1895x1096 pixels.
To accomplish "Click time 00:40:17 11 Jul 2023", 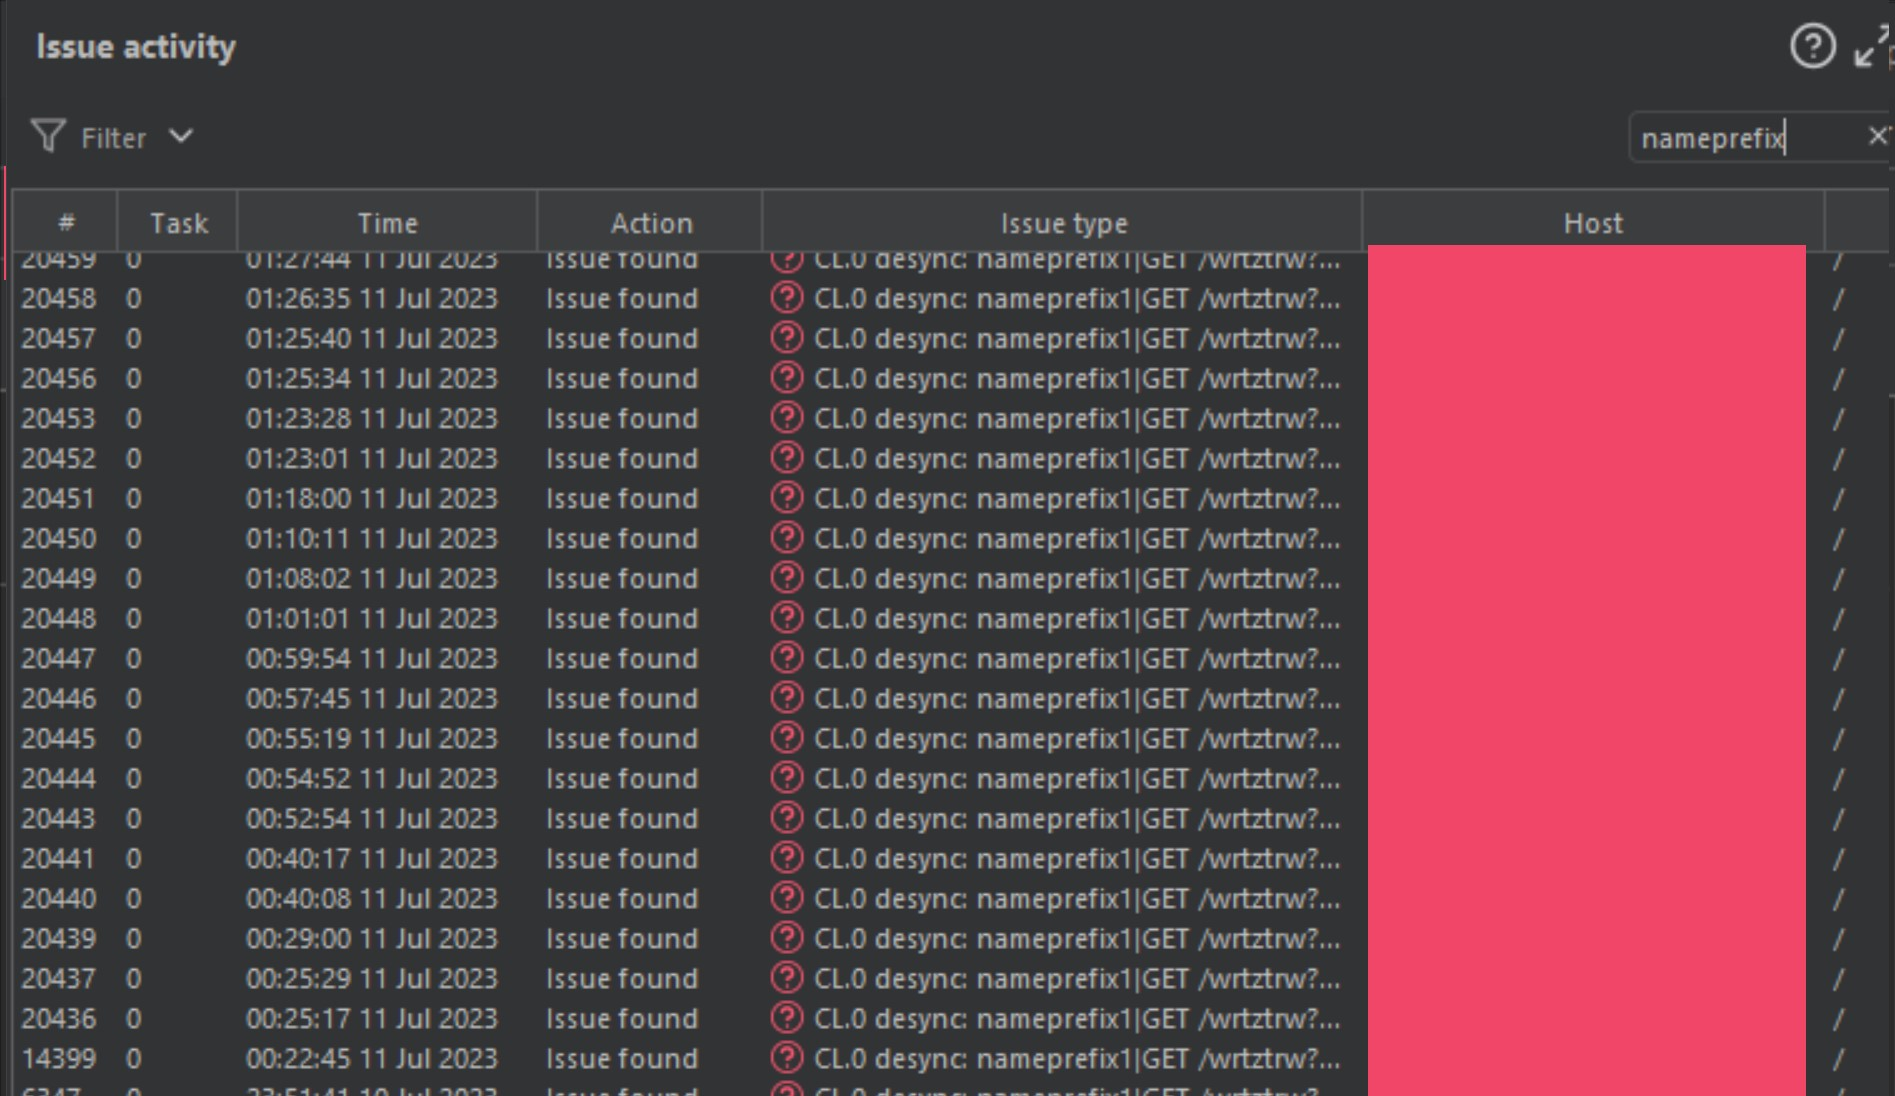I will click(x=372, y=858).
